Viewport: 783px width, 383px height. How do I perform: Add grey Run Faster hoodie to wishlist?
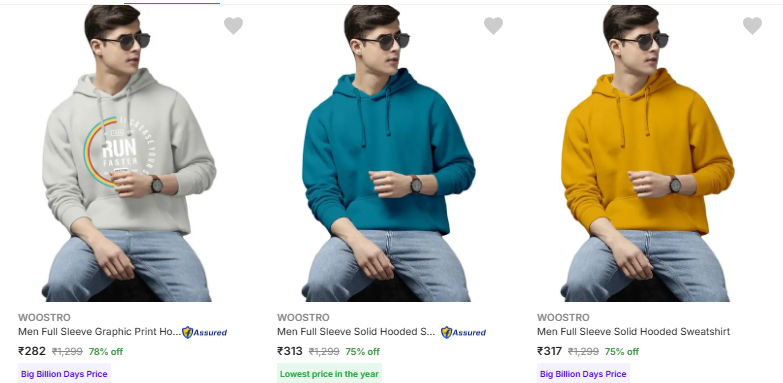233,25
